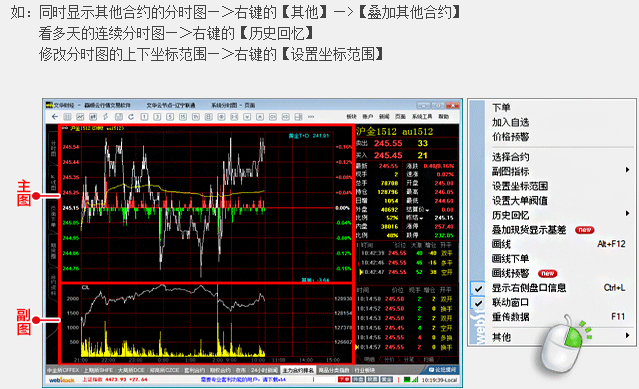Switch to the 24小时新闻 tab

[264, 370]
